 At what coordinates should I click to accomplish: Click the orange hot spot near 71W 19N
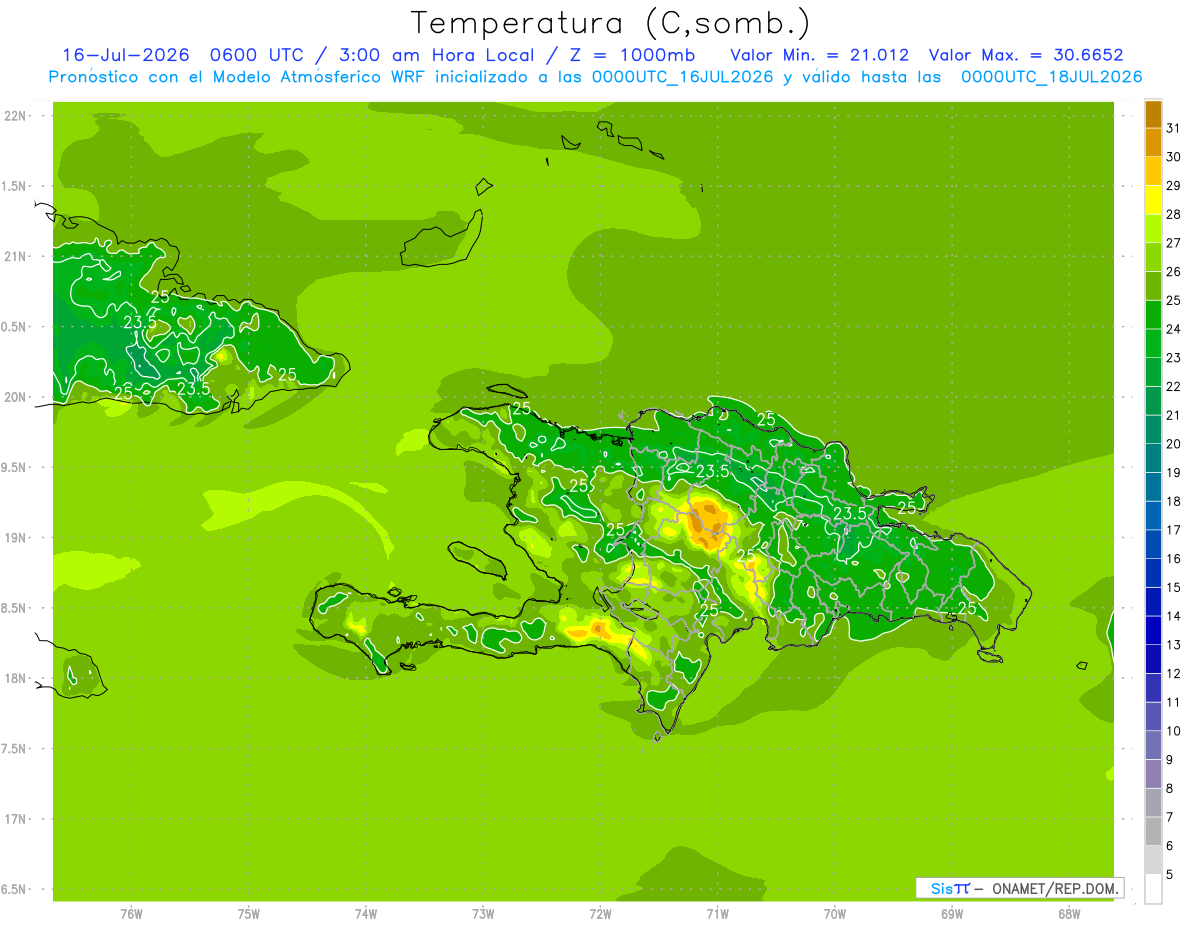point(708,524)
